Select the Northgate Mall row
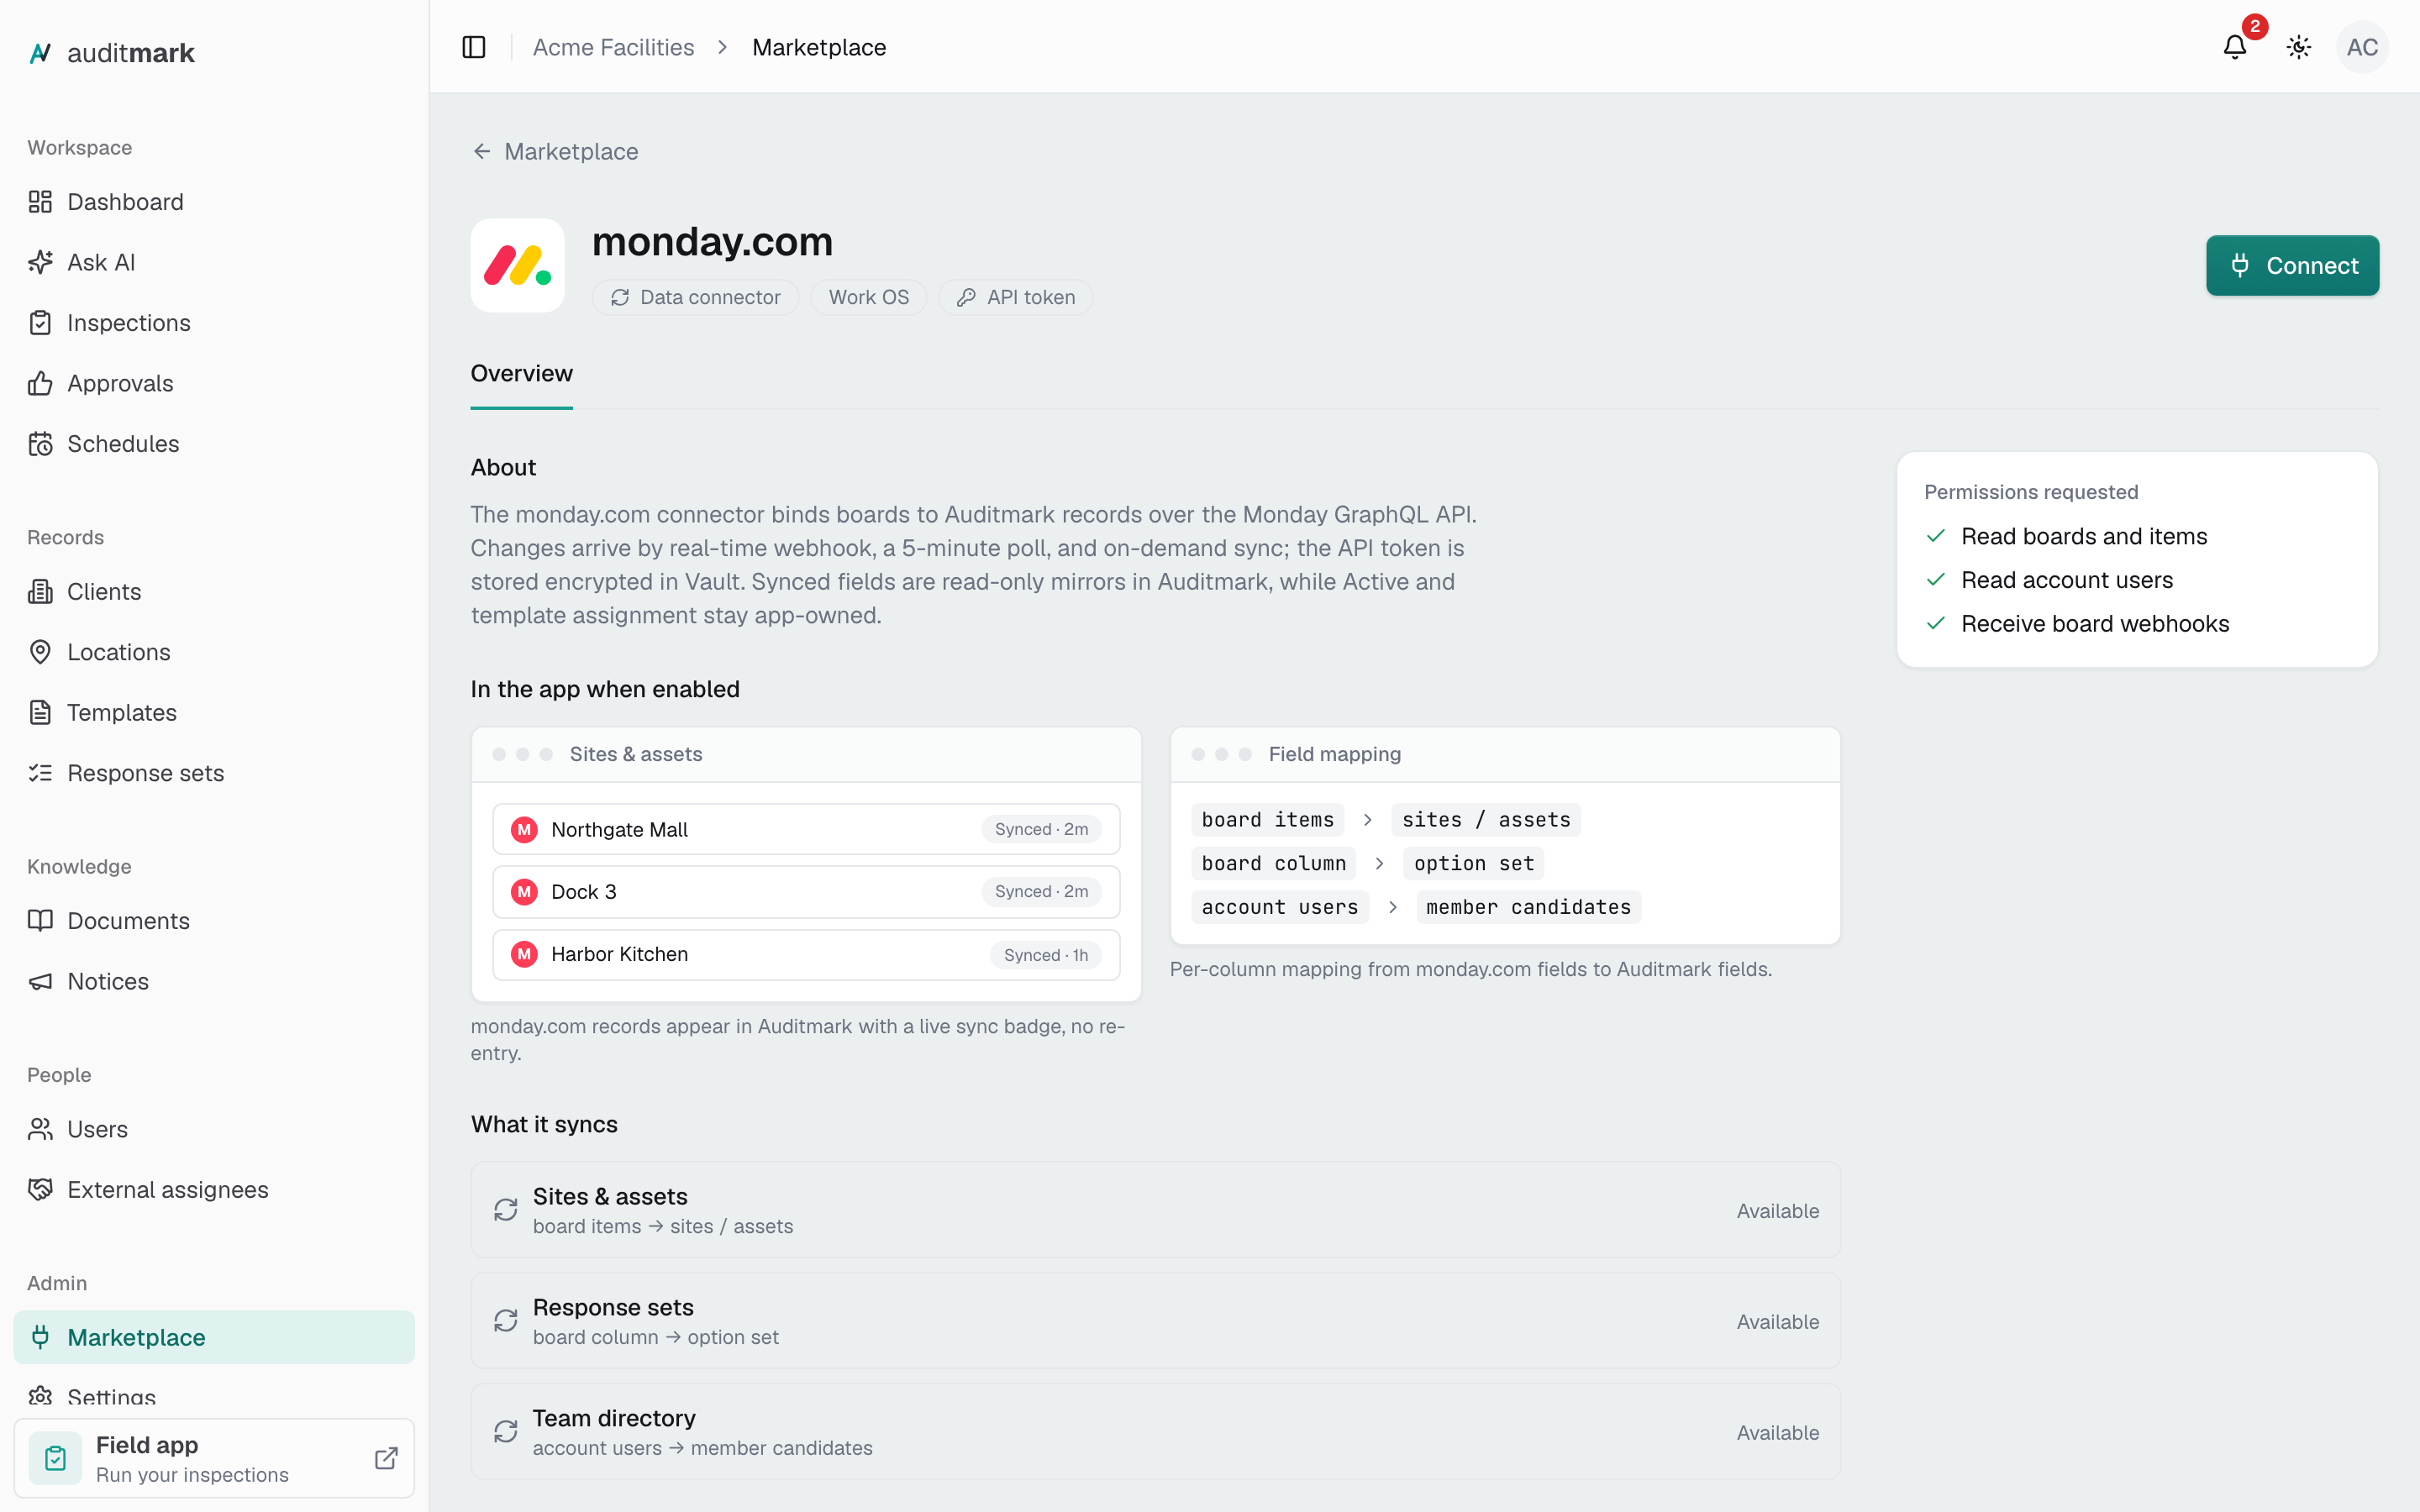 point(806,829)
